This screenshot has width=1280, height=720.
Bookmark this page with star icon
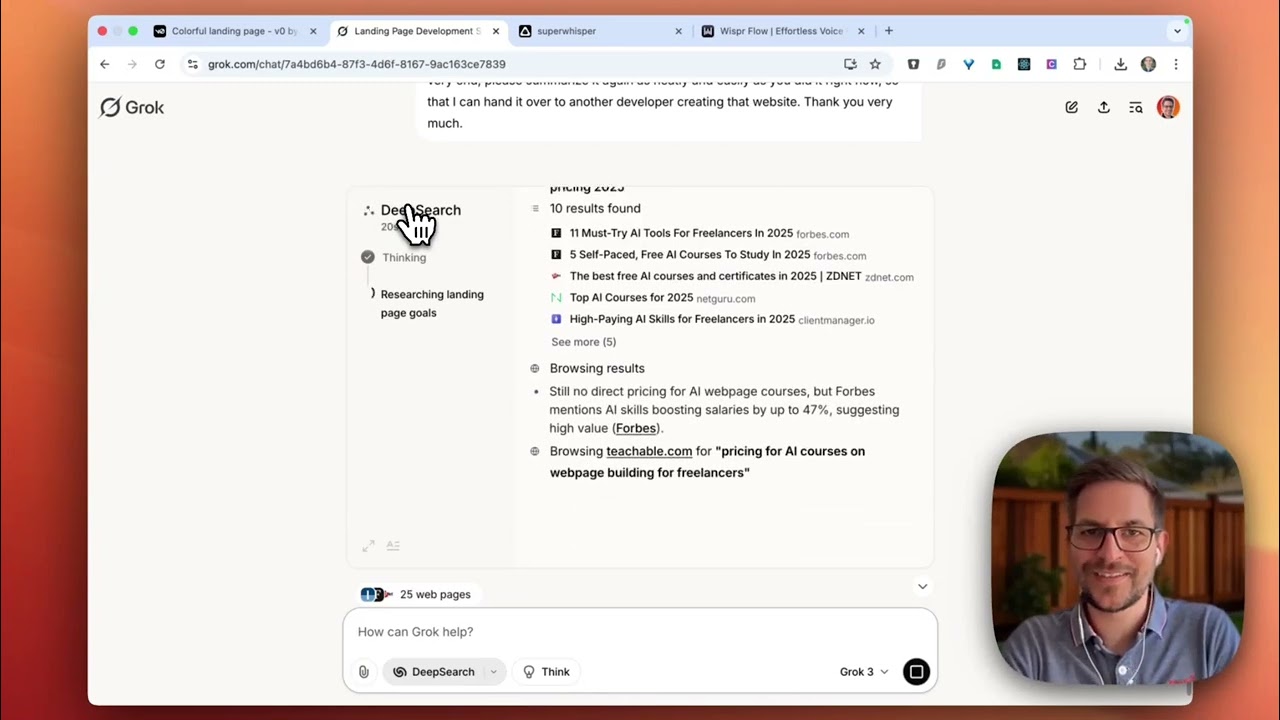coord(875,64)
